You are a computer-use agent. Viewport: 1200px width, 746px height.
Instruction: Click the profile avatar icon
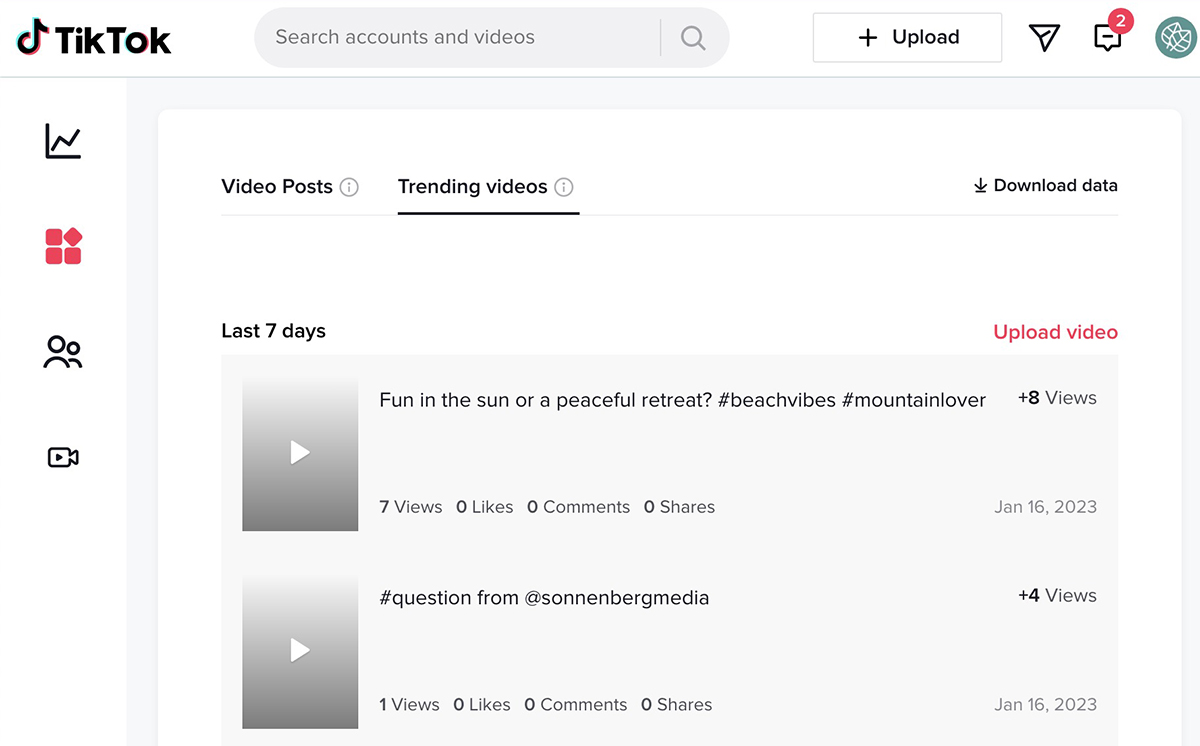(x=1175, y=38)
